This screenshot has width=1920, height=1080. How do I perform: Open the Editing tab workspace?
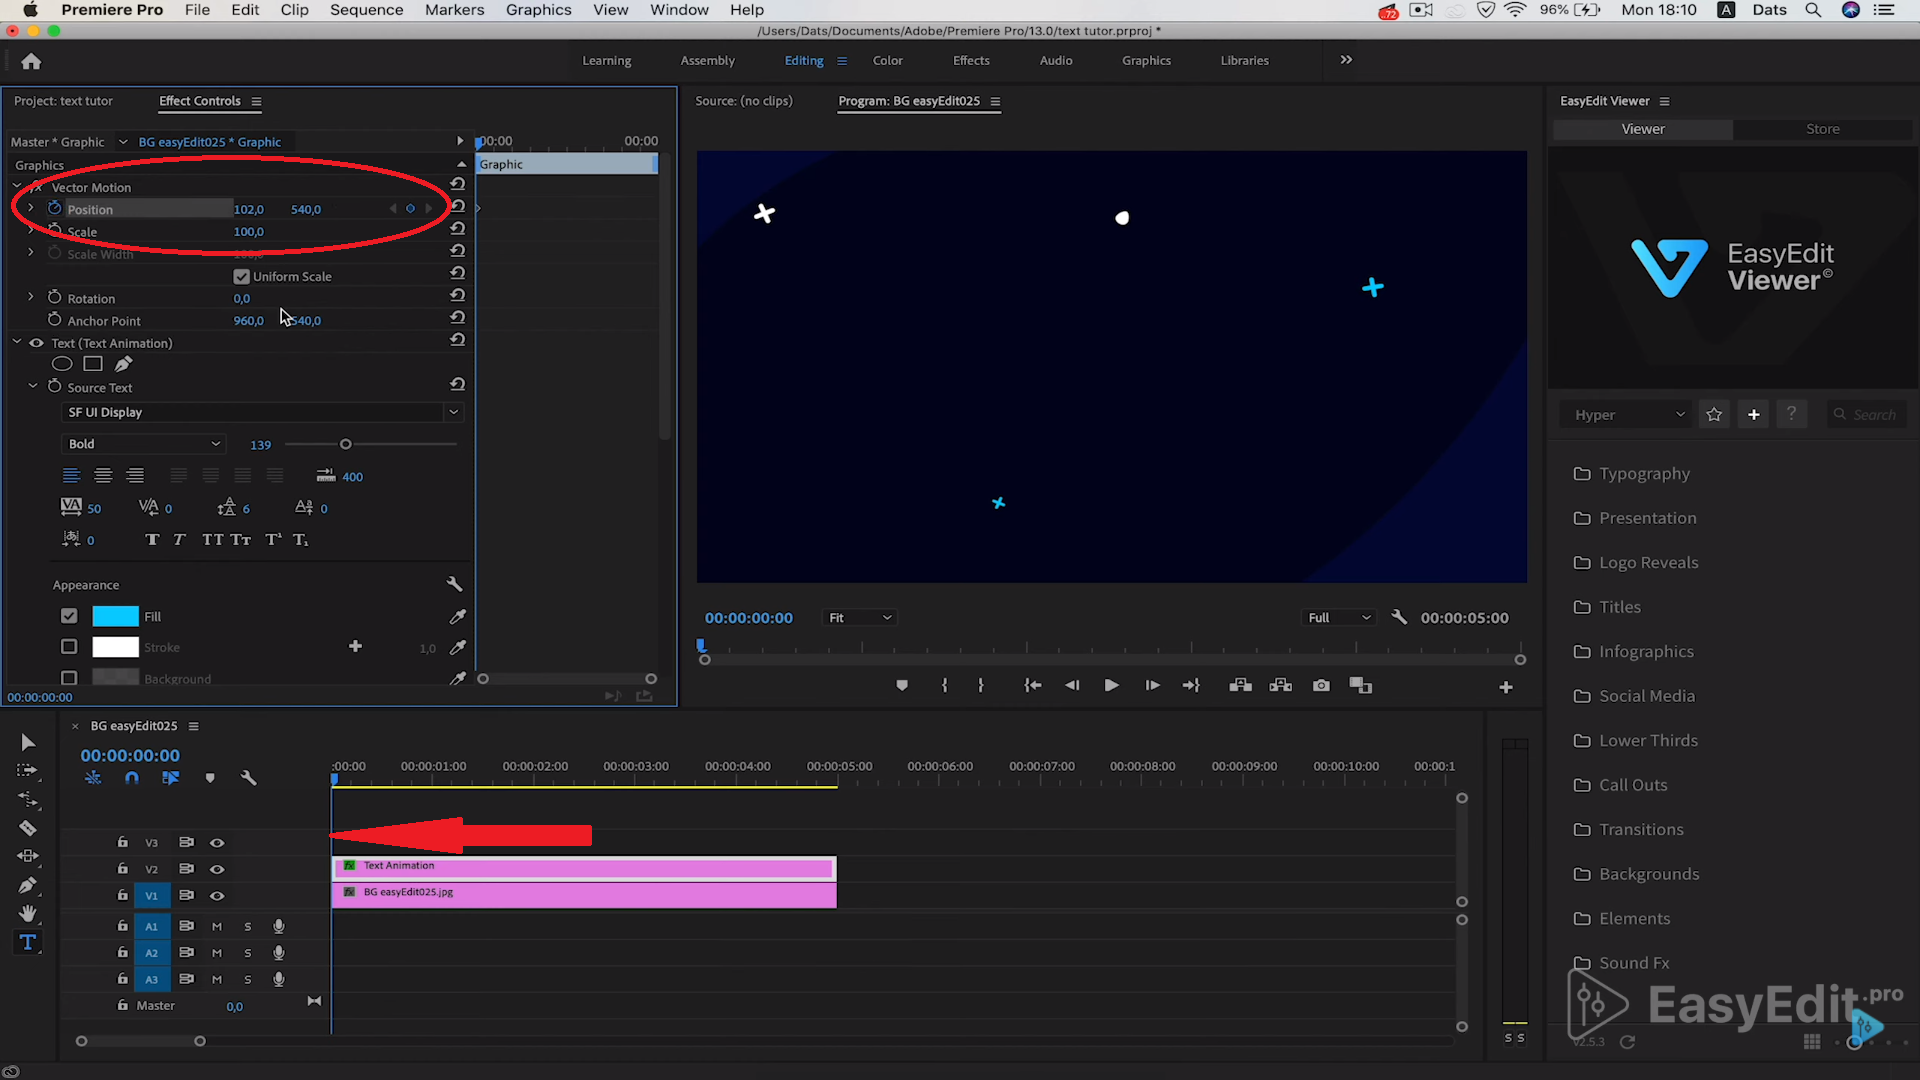coord(803,59)
